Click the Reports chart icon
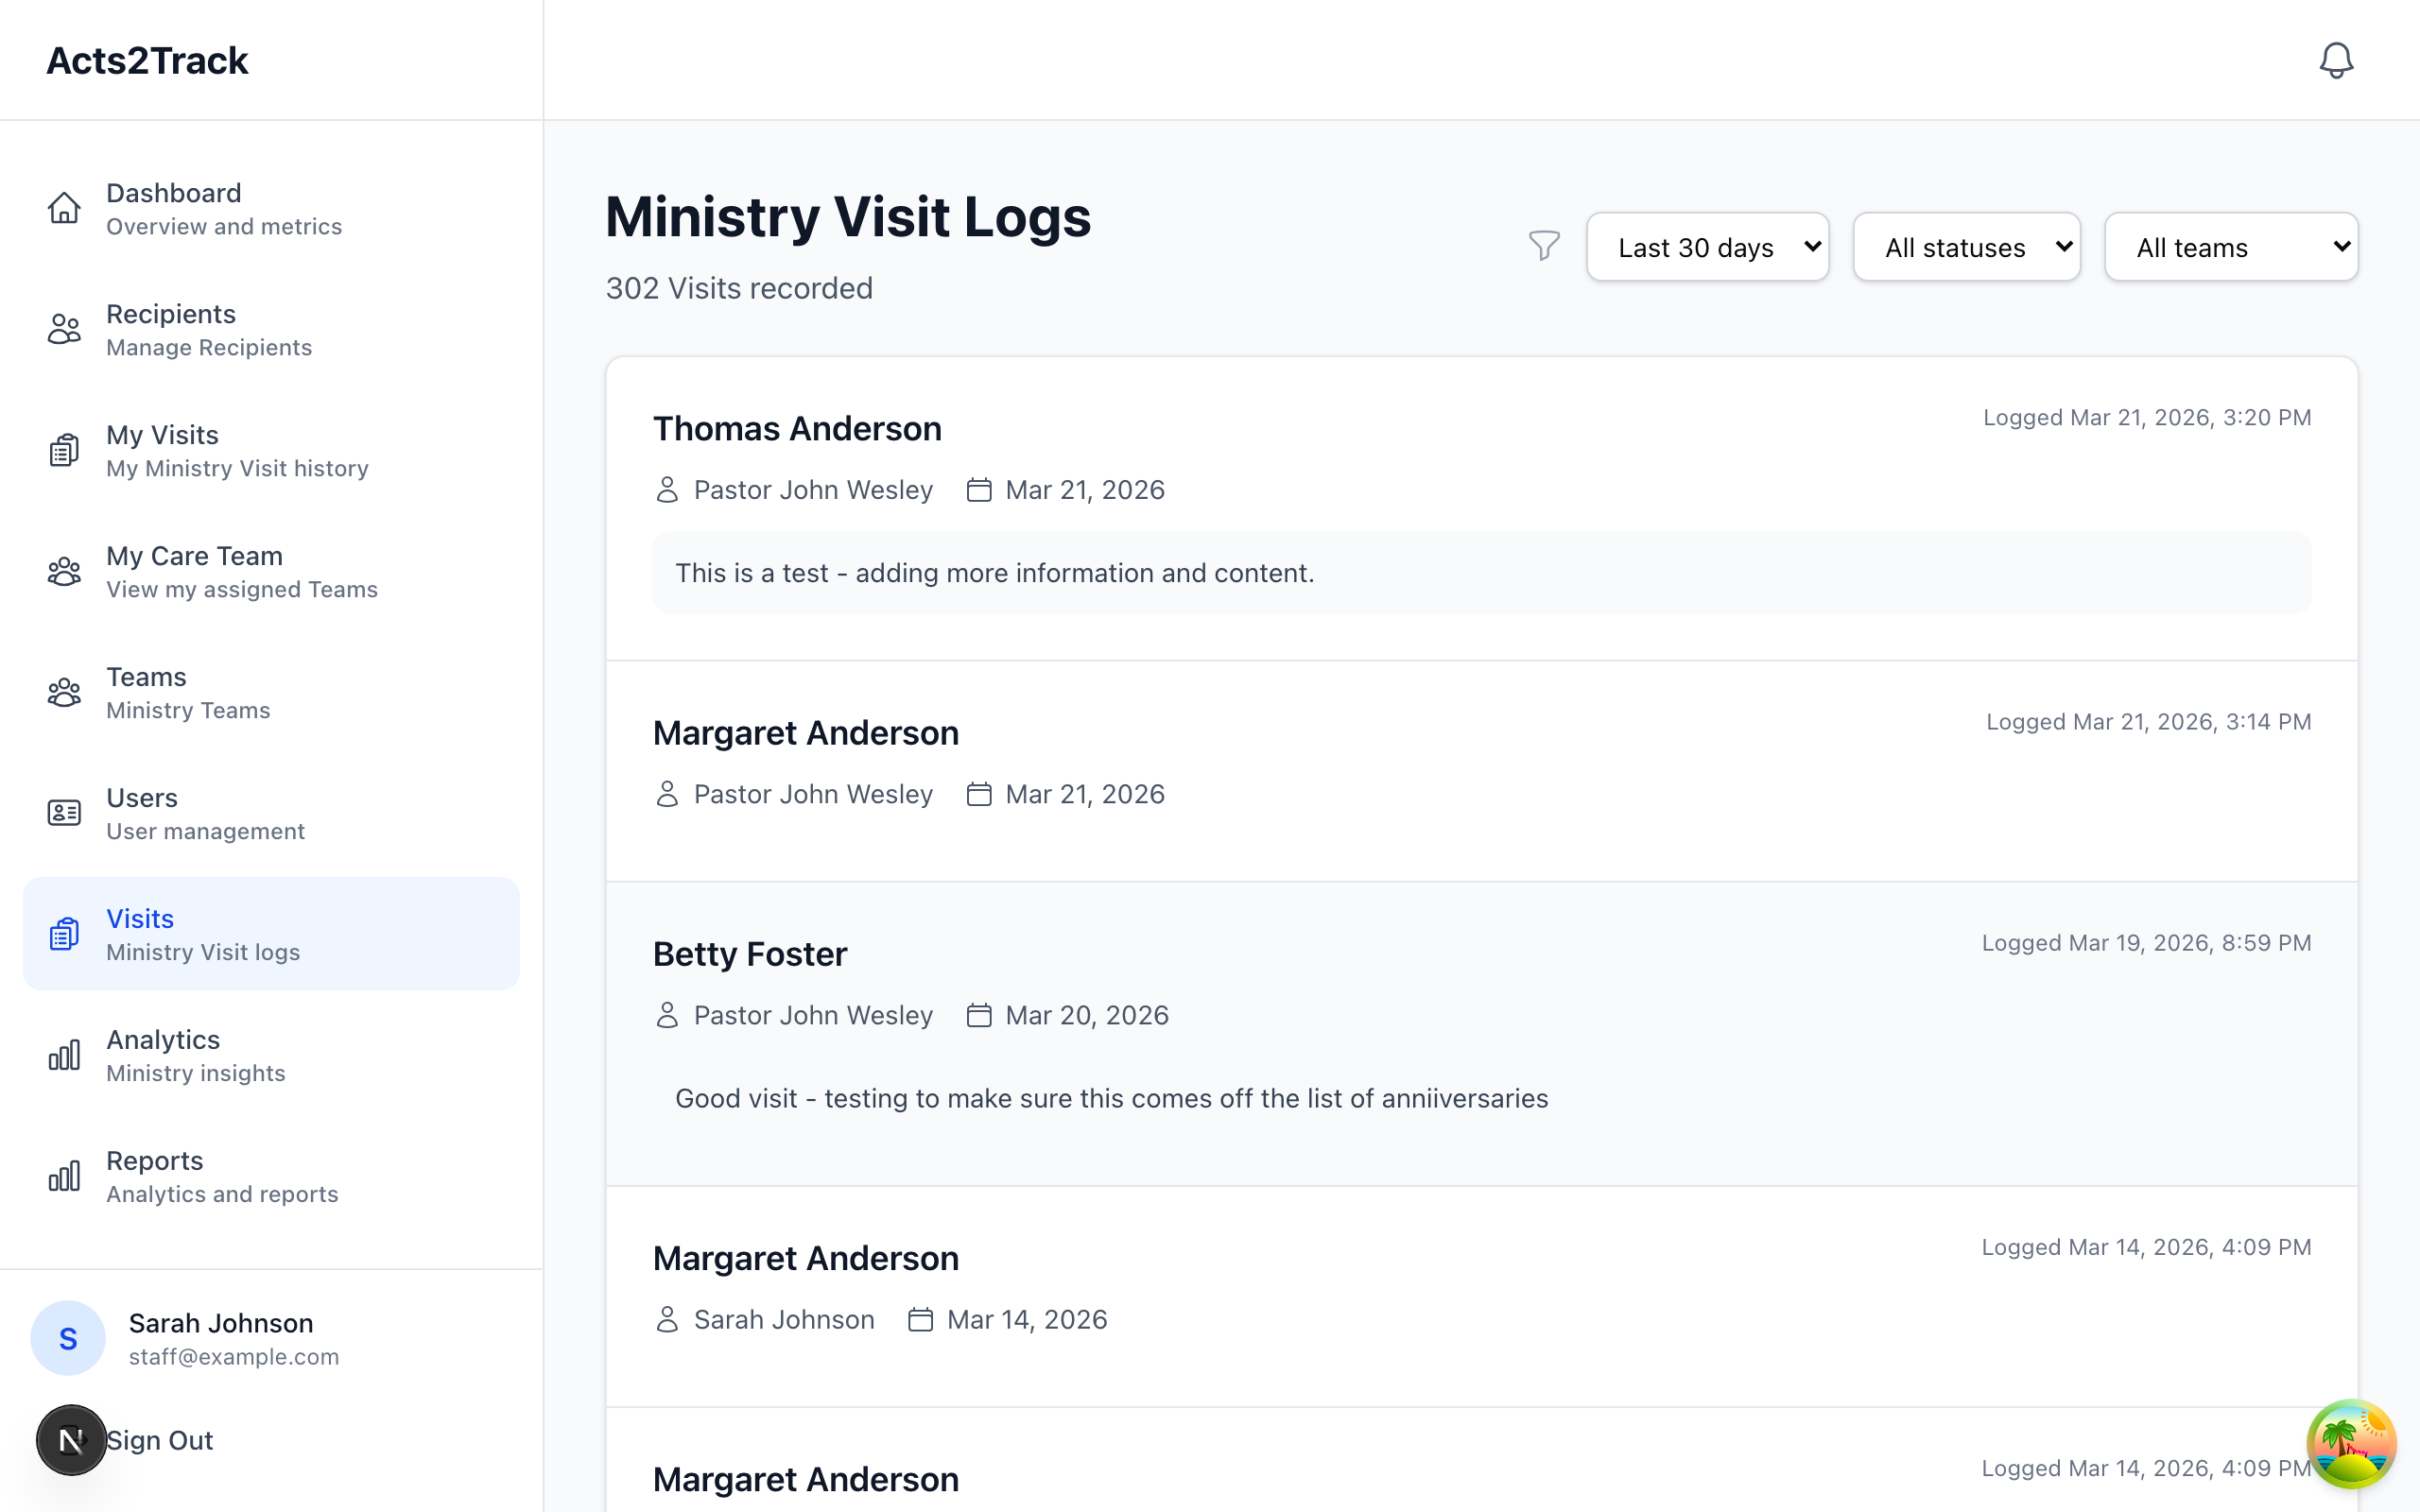 64,1176
